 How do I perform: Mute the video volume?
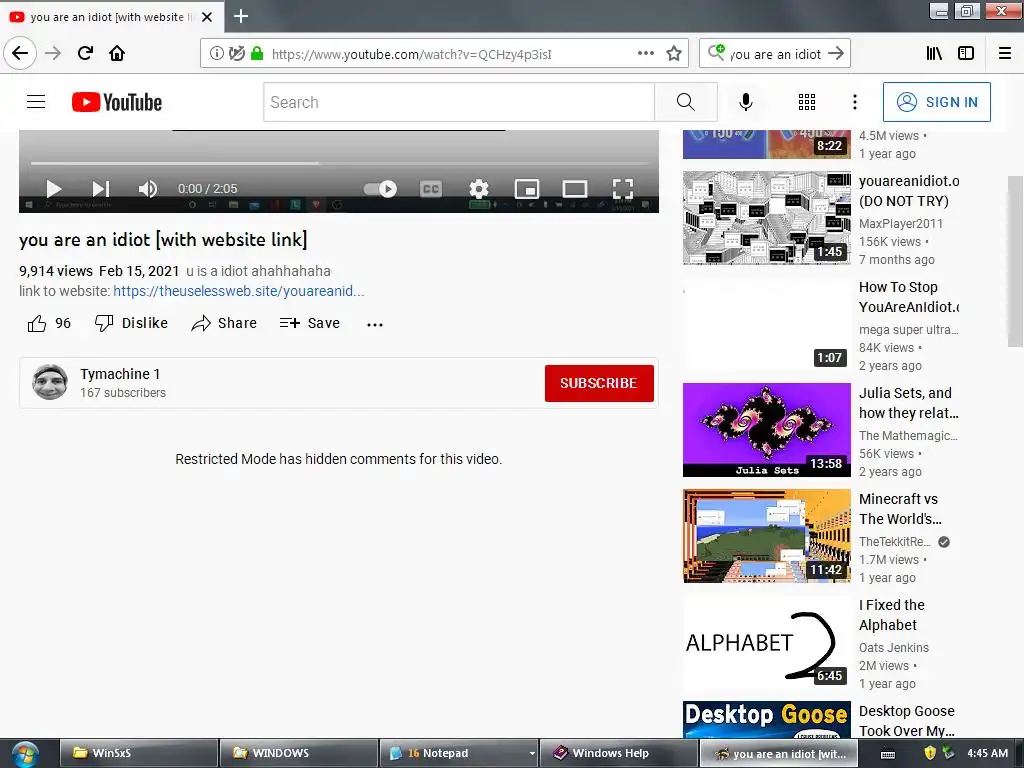[x=148, y=189]
